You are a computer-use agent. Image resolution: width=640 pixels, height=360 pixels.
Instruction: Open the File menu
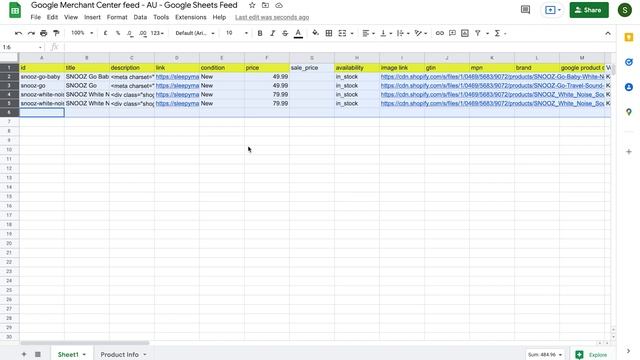[36, 17]
